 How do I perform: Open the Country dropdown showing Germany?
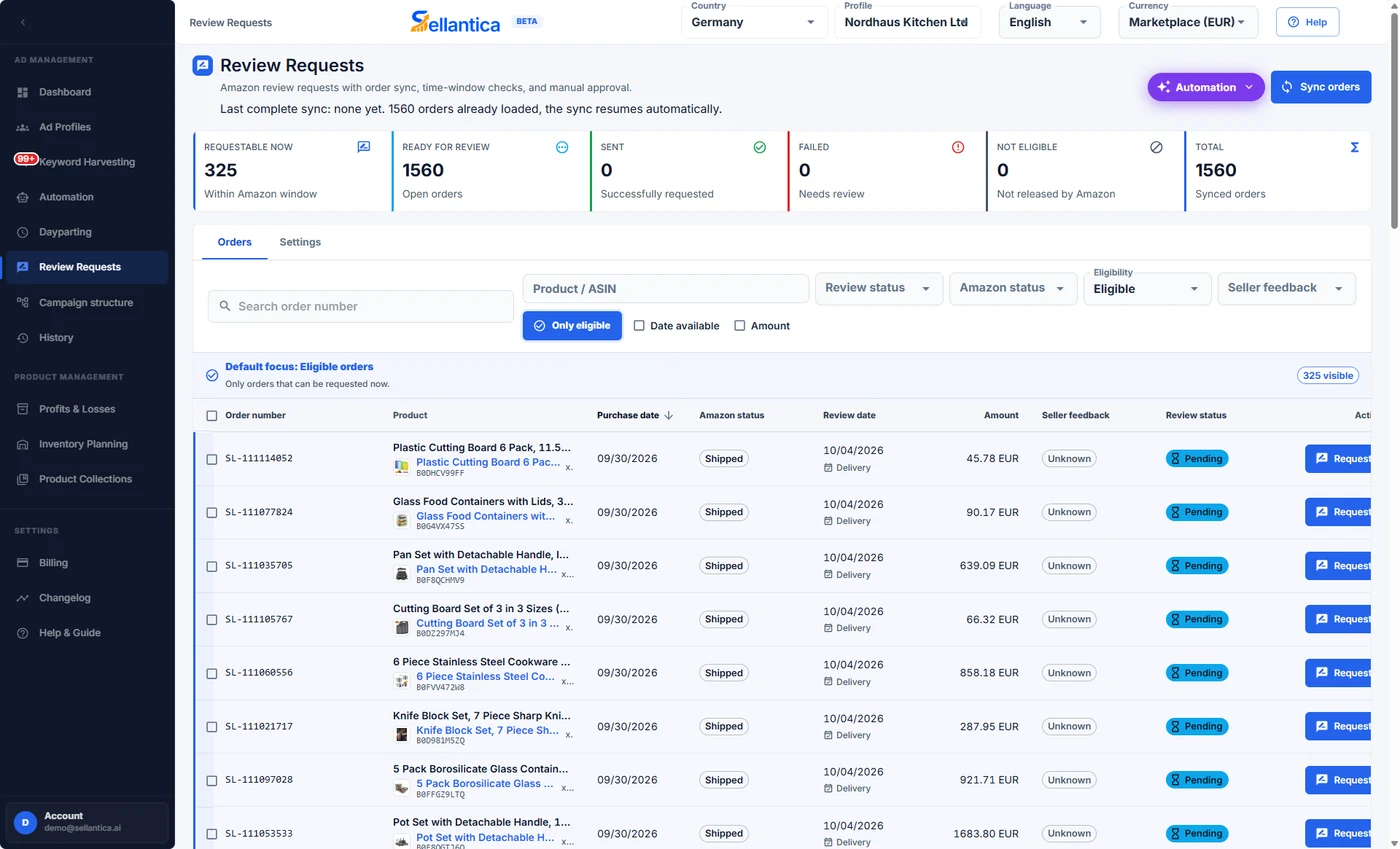[754, 22]
